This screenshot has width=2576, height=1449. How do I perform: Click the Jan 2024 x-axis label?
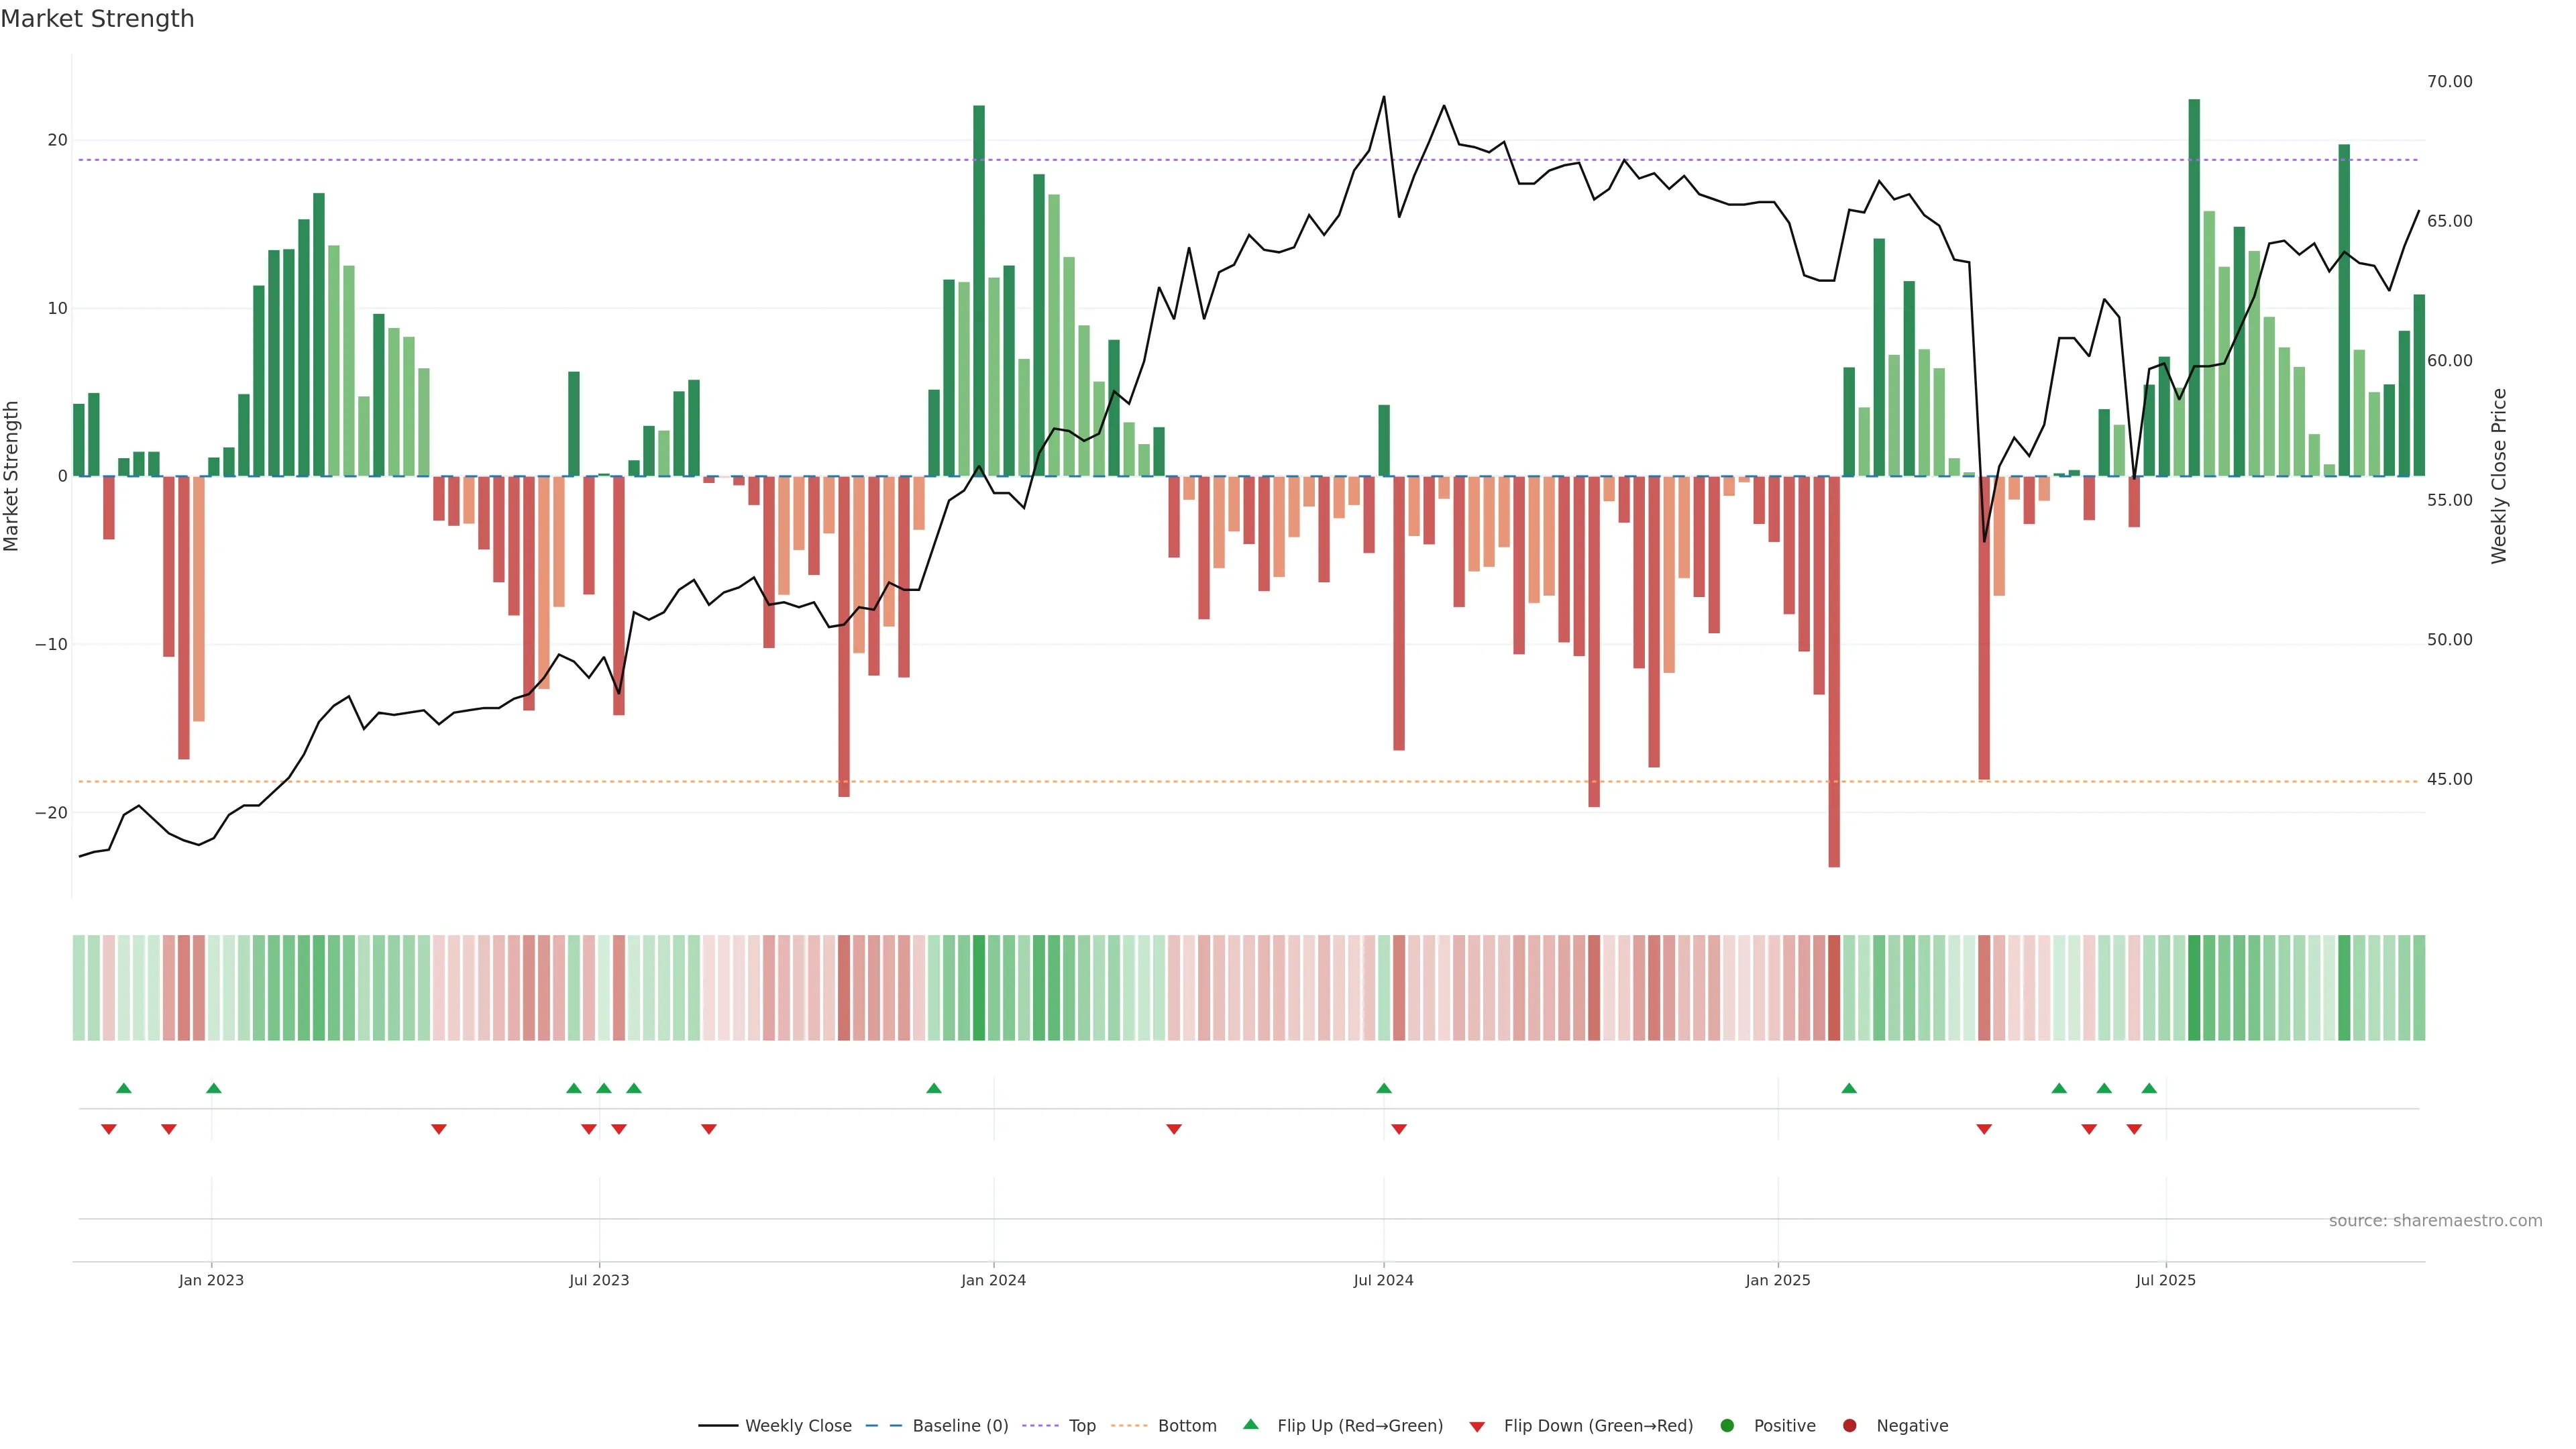[993, 1280]
